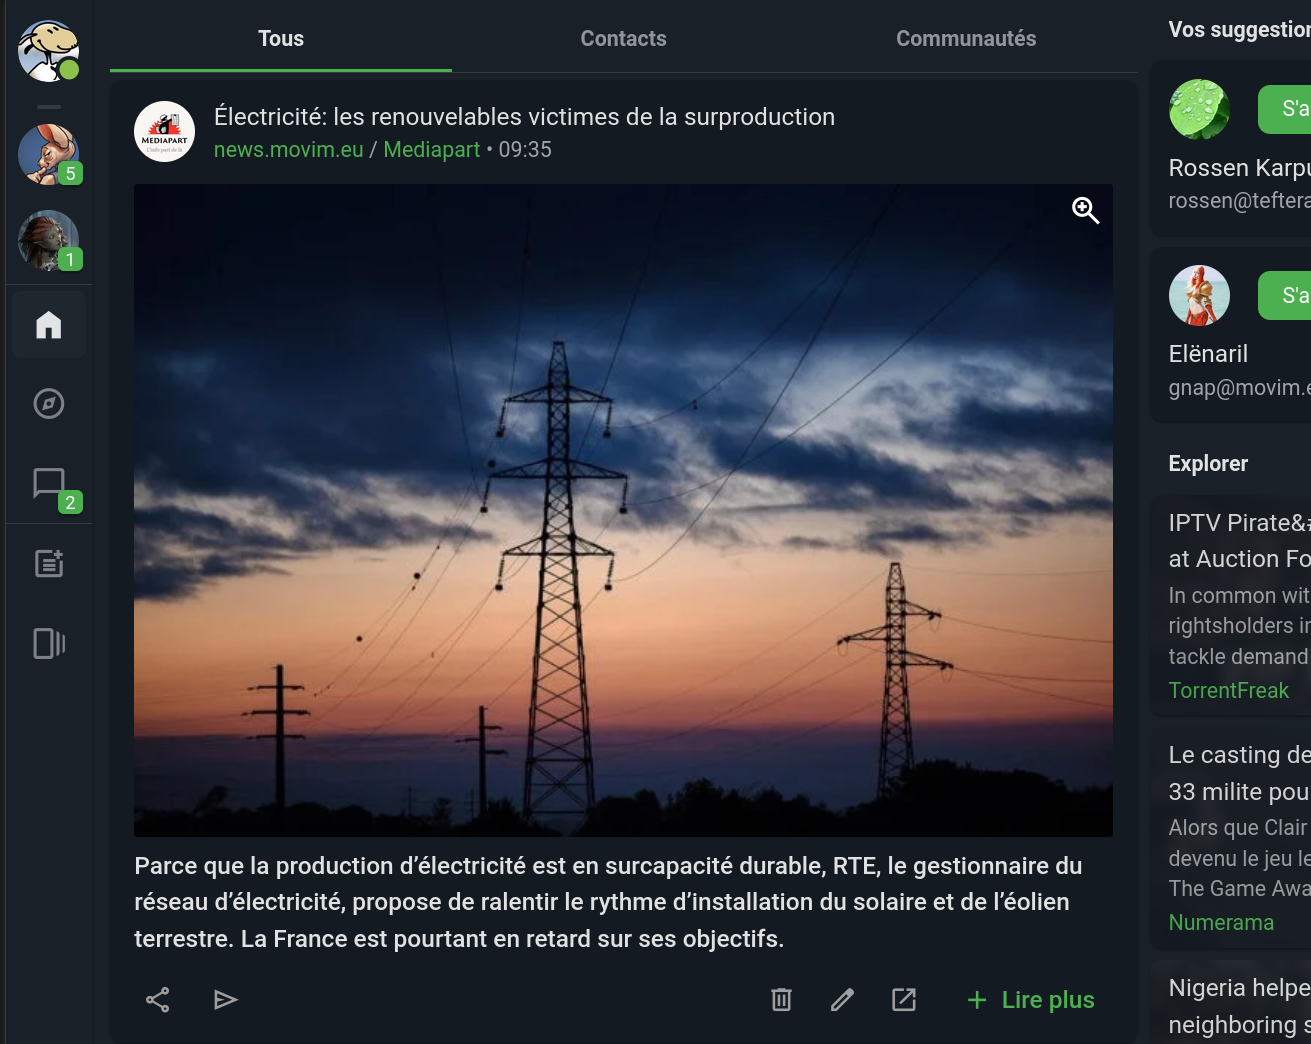
Task: Delete the post with trash icon
Action: coord(781,1000)
